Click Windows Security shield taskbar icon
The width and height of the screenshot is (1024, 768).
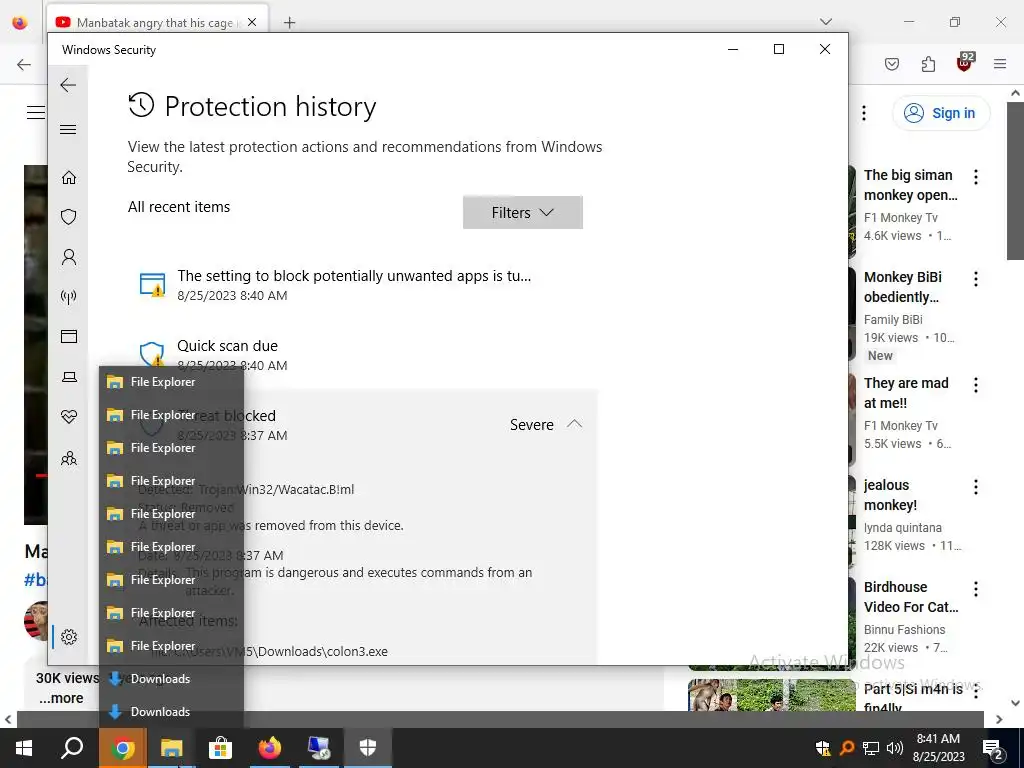tap(368, 748)
